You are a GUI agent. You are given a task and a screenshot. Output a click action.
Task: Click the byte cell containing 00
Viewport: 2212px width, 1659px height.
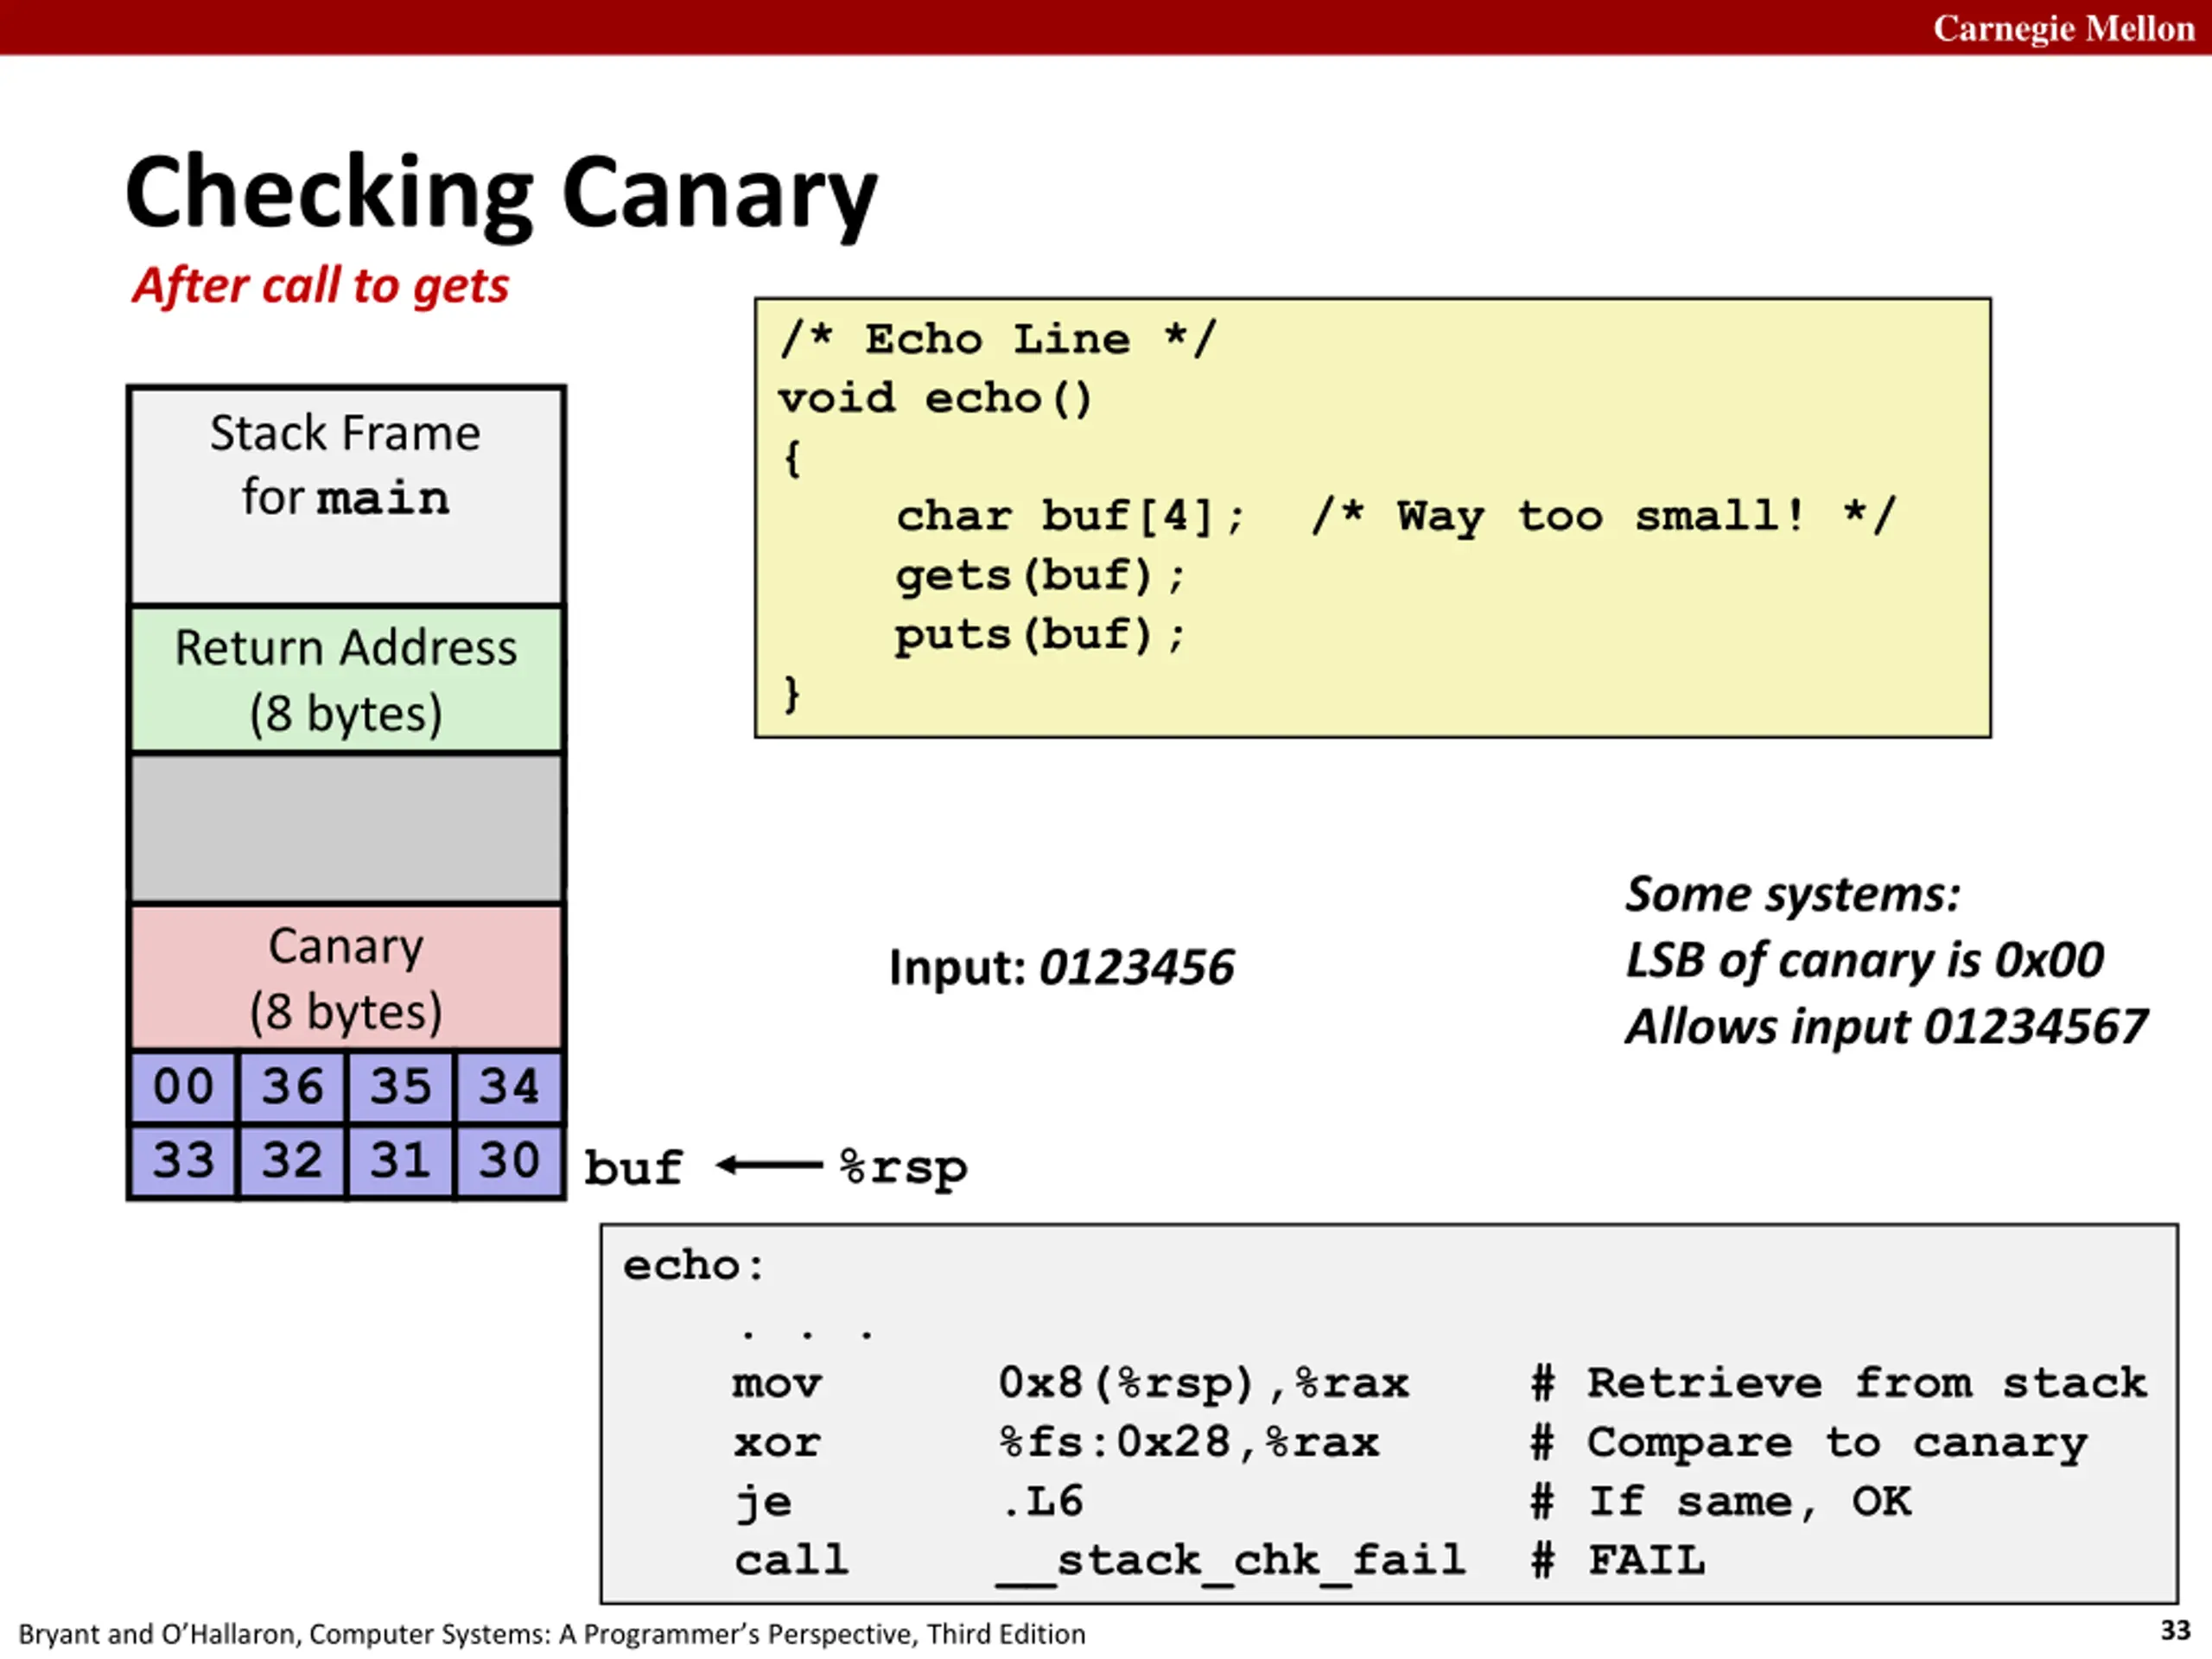pyautogui.click(x=183, y=1086)
